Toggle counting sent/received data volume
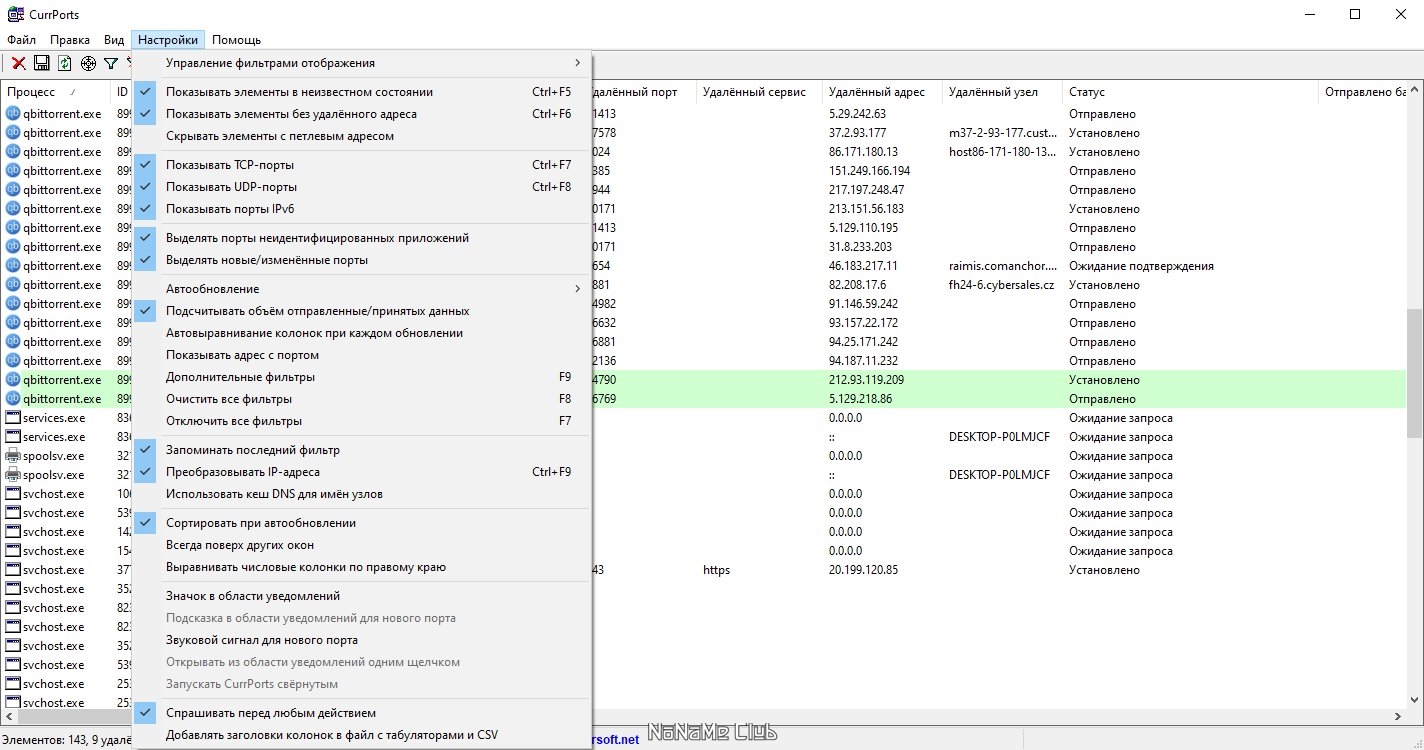The height and width of the screenshot is (750, 1424). click(x=362, y=311)
